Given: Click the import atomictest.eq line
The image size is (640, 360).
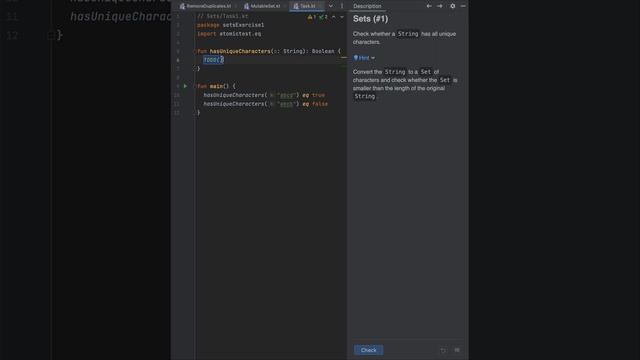Looking at the screenshot, I should coord(229,34).
